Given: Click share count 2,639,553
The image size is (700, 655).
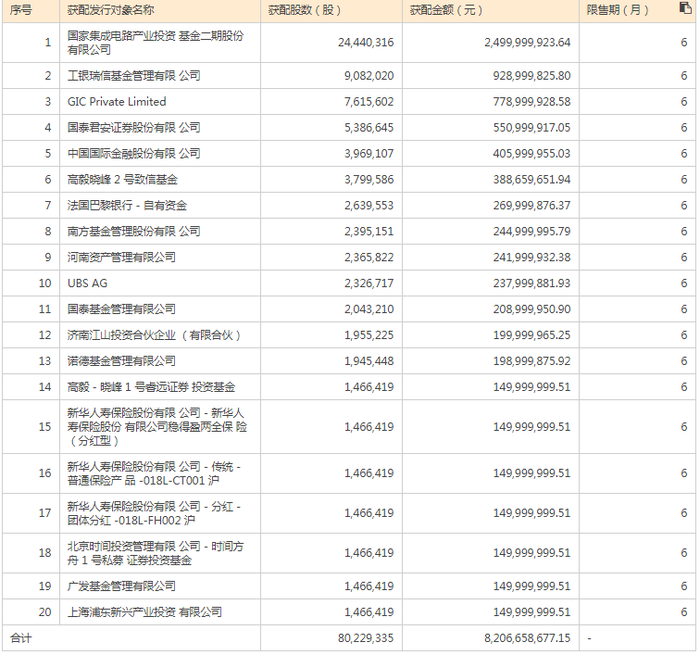Looking at the screenshot, I should pos(369,205).
